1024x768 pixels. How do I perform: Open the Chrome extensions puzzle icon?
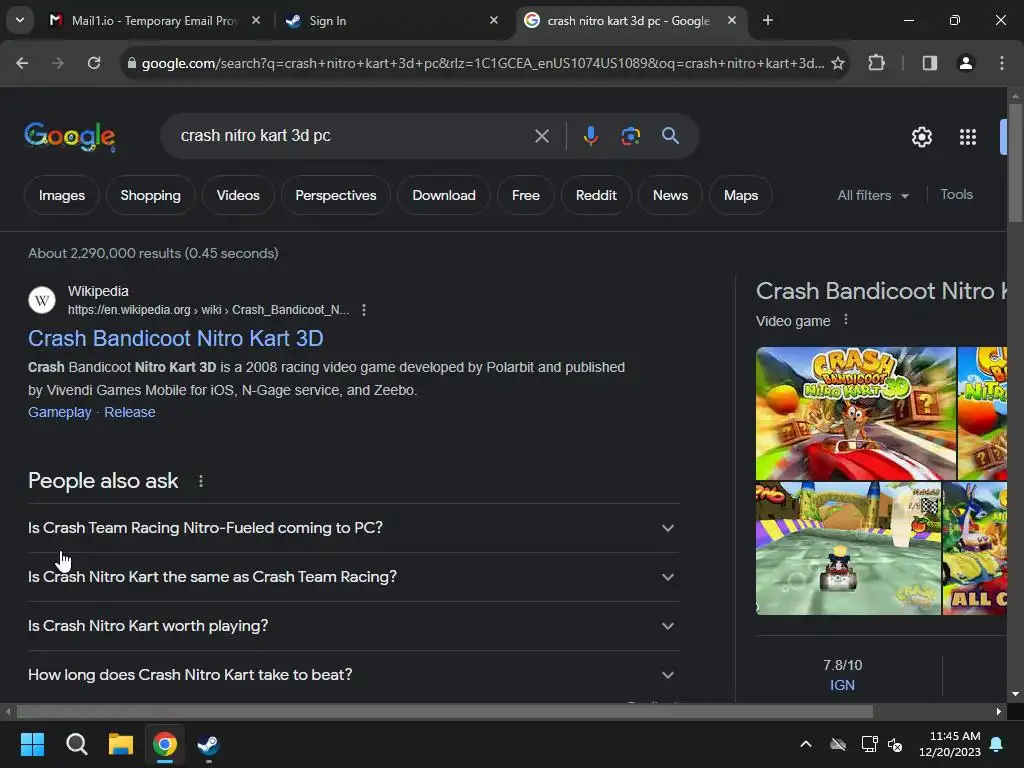(x=876, y=63)
